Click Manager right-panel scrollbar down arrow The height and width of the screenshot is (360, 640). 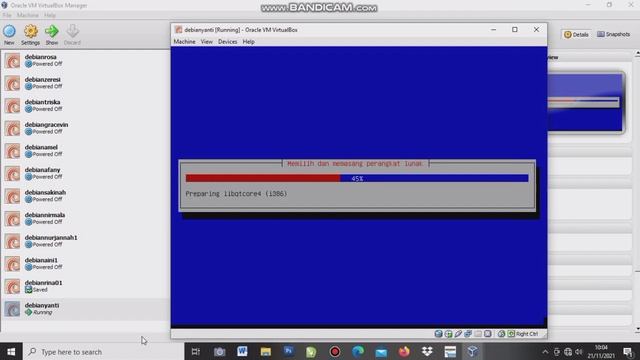(x=638, y=329)
